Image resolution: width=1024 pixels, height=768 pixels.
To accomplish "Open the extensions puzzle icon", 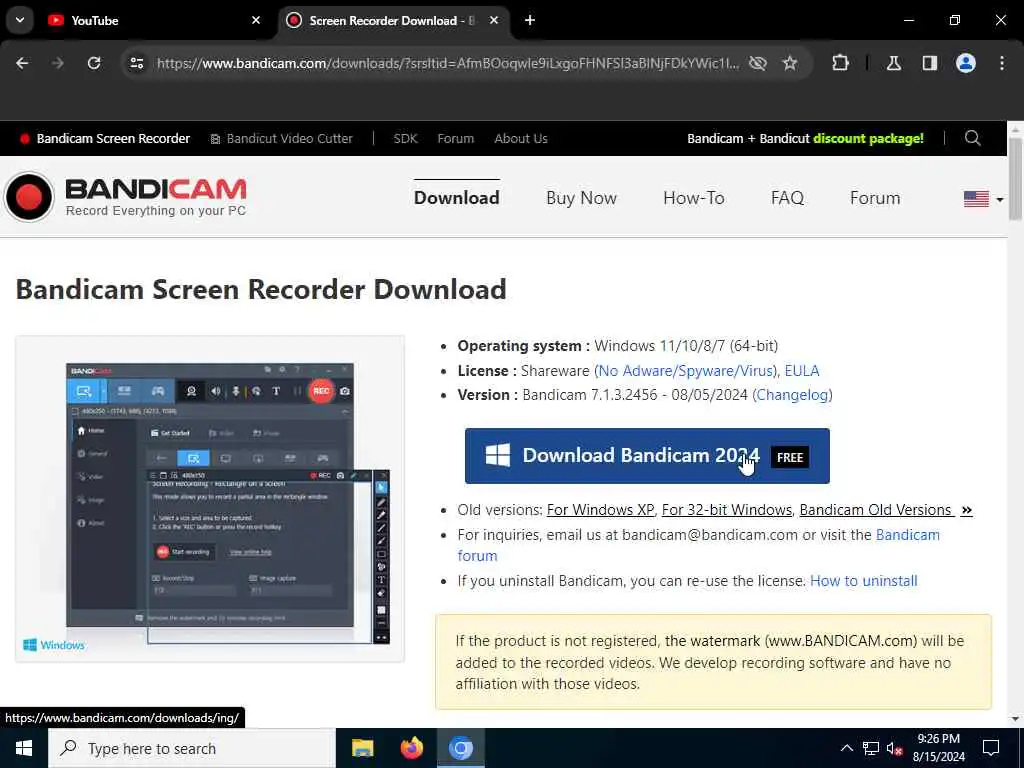I will click(x=840, y=63).
